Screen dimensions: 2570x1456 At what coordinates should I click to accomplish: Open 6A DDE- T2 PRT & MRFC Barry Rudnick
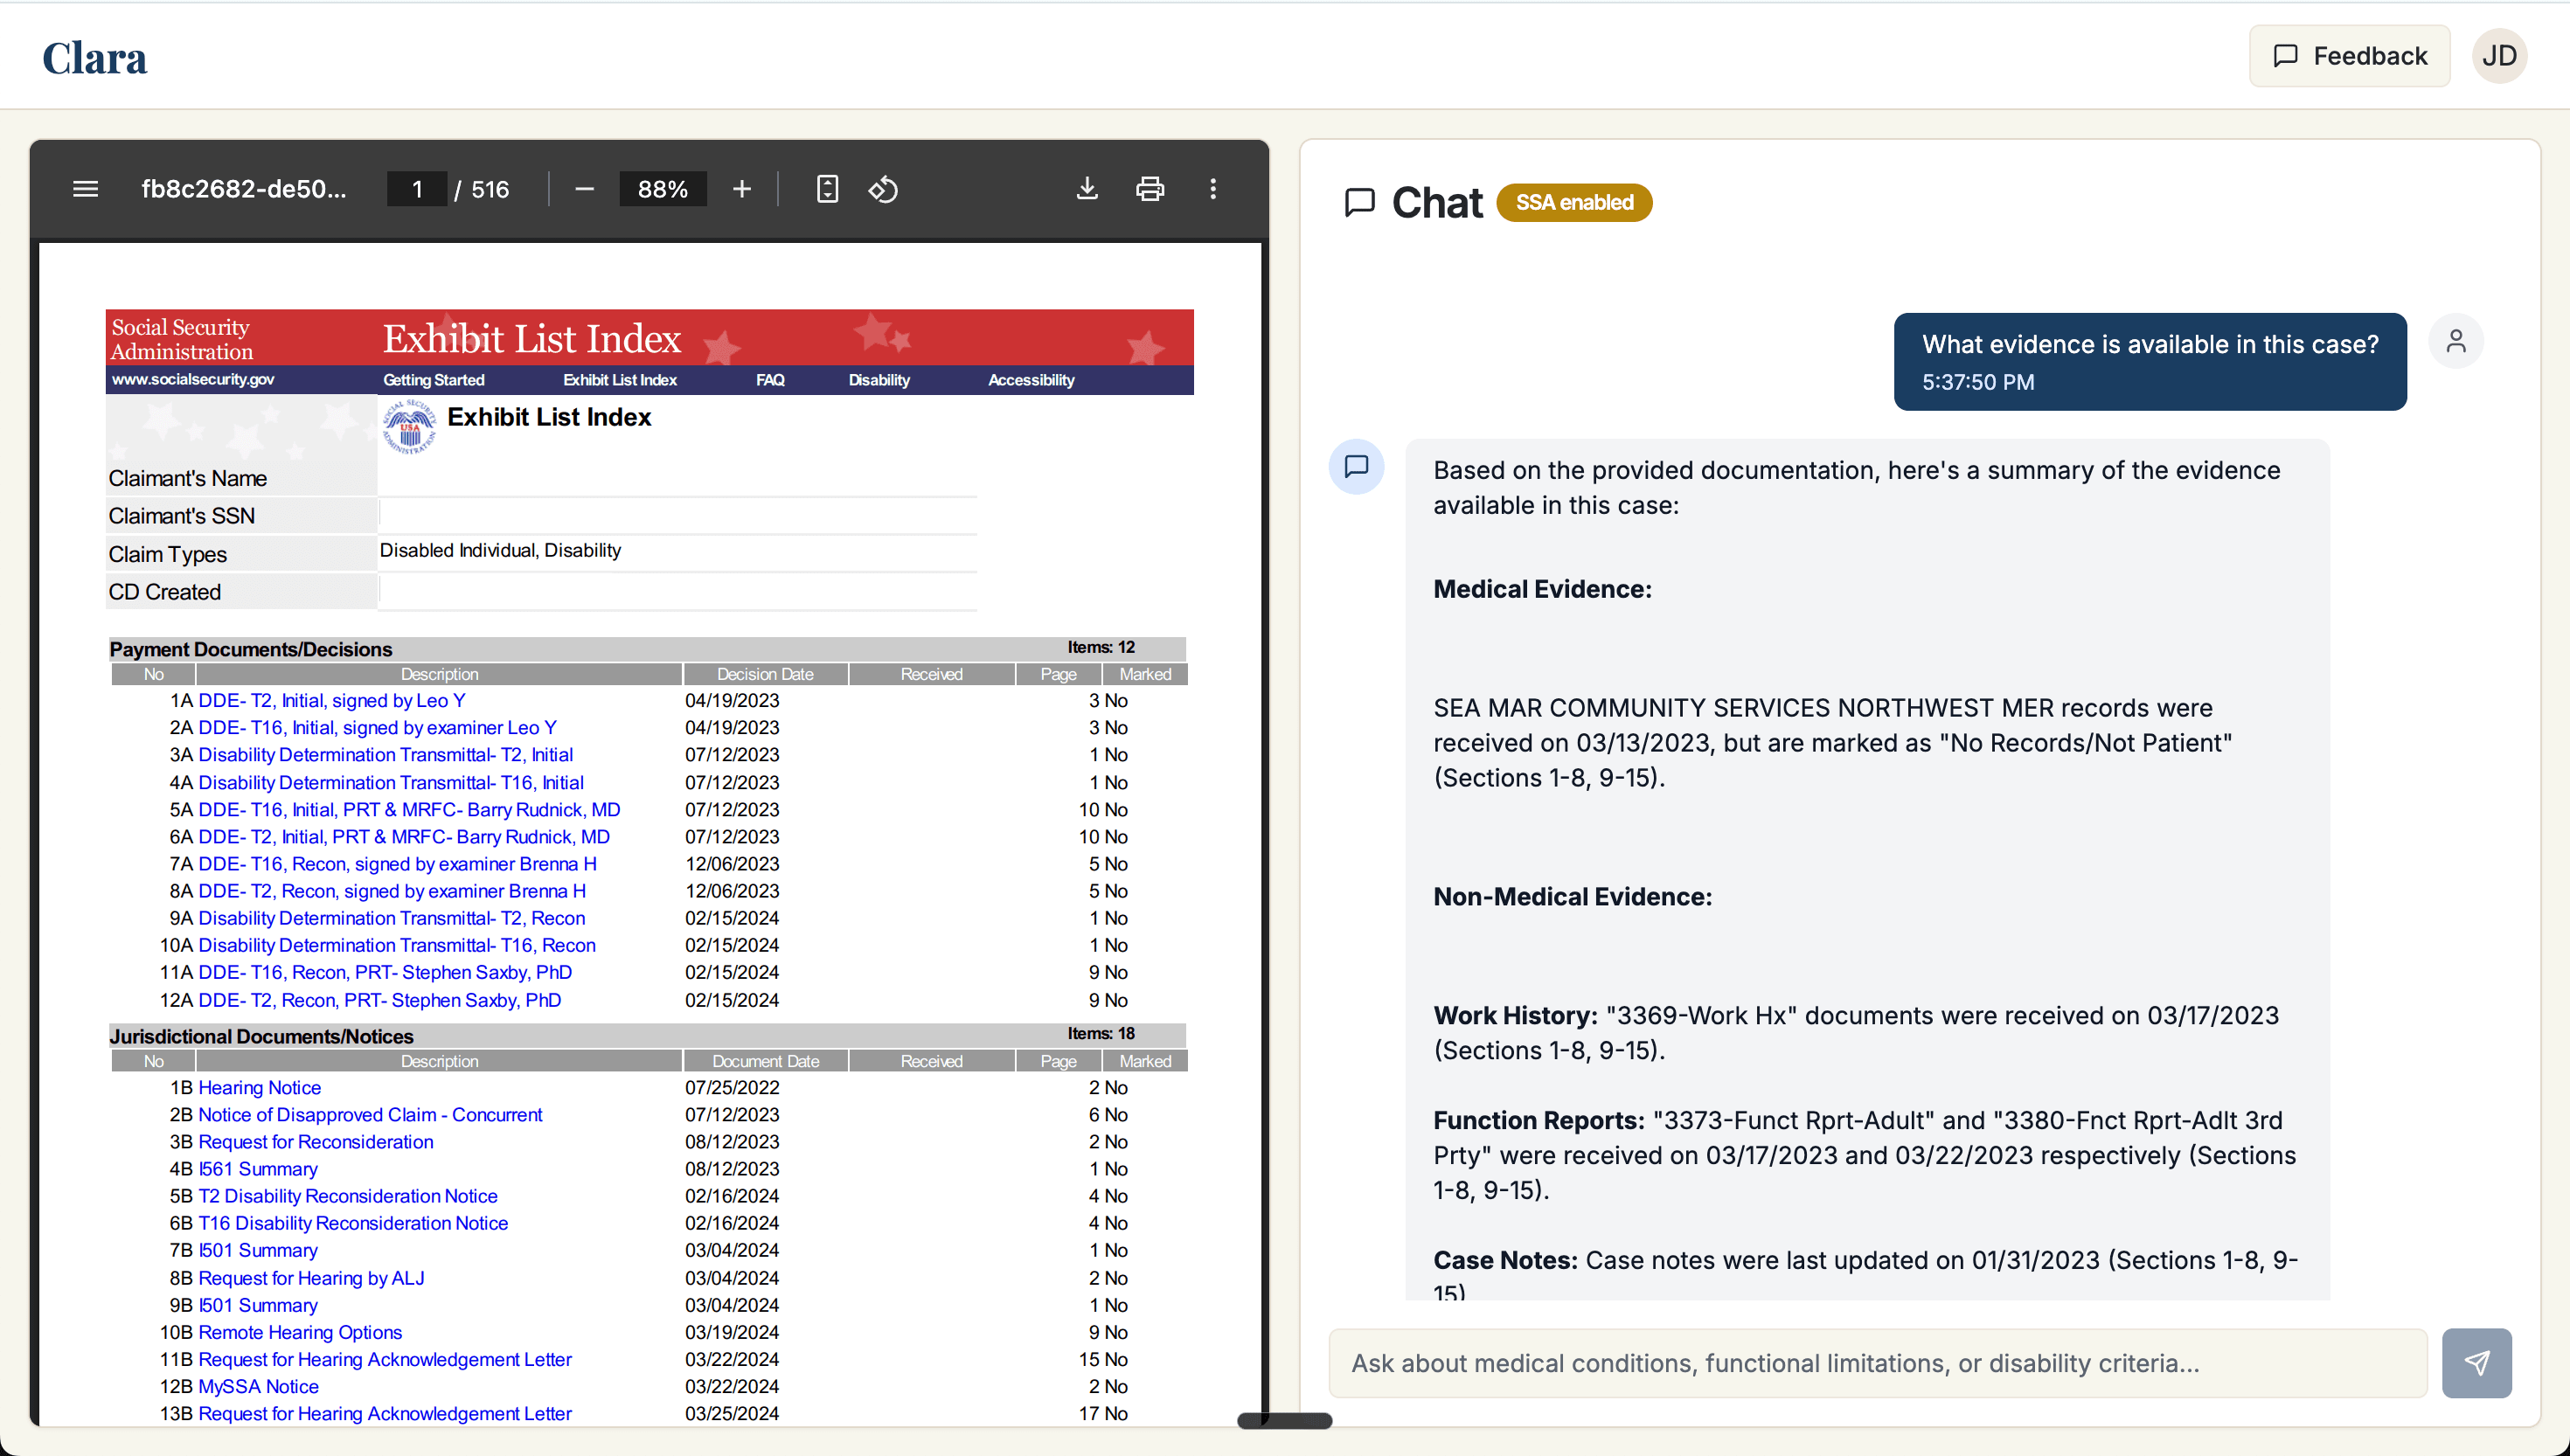click(x=404, y=836)
